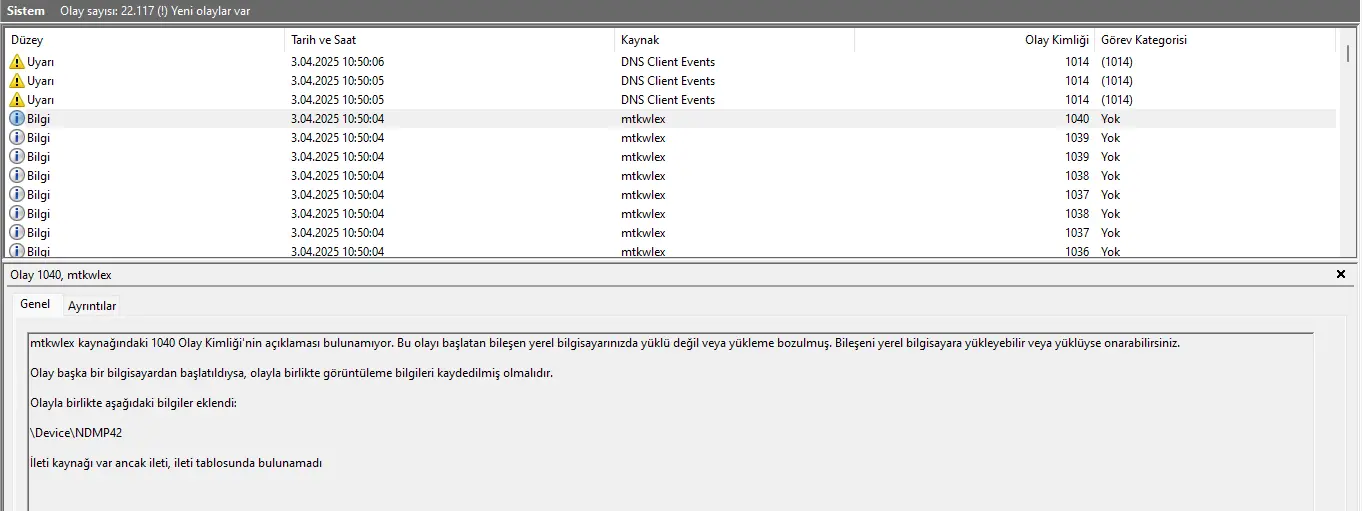Click the (1014) category in 10:50:06 row
Viewport: 1362px width, 511px height.
1117,62
